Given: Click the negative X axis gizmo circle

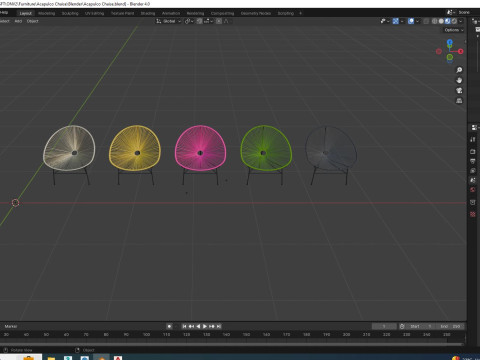Looking at the screenshot, I should (x=439, y=51).
